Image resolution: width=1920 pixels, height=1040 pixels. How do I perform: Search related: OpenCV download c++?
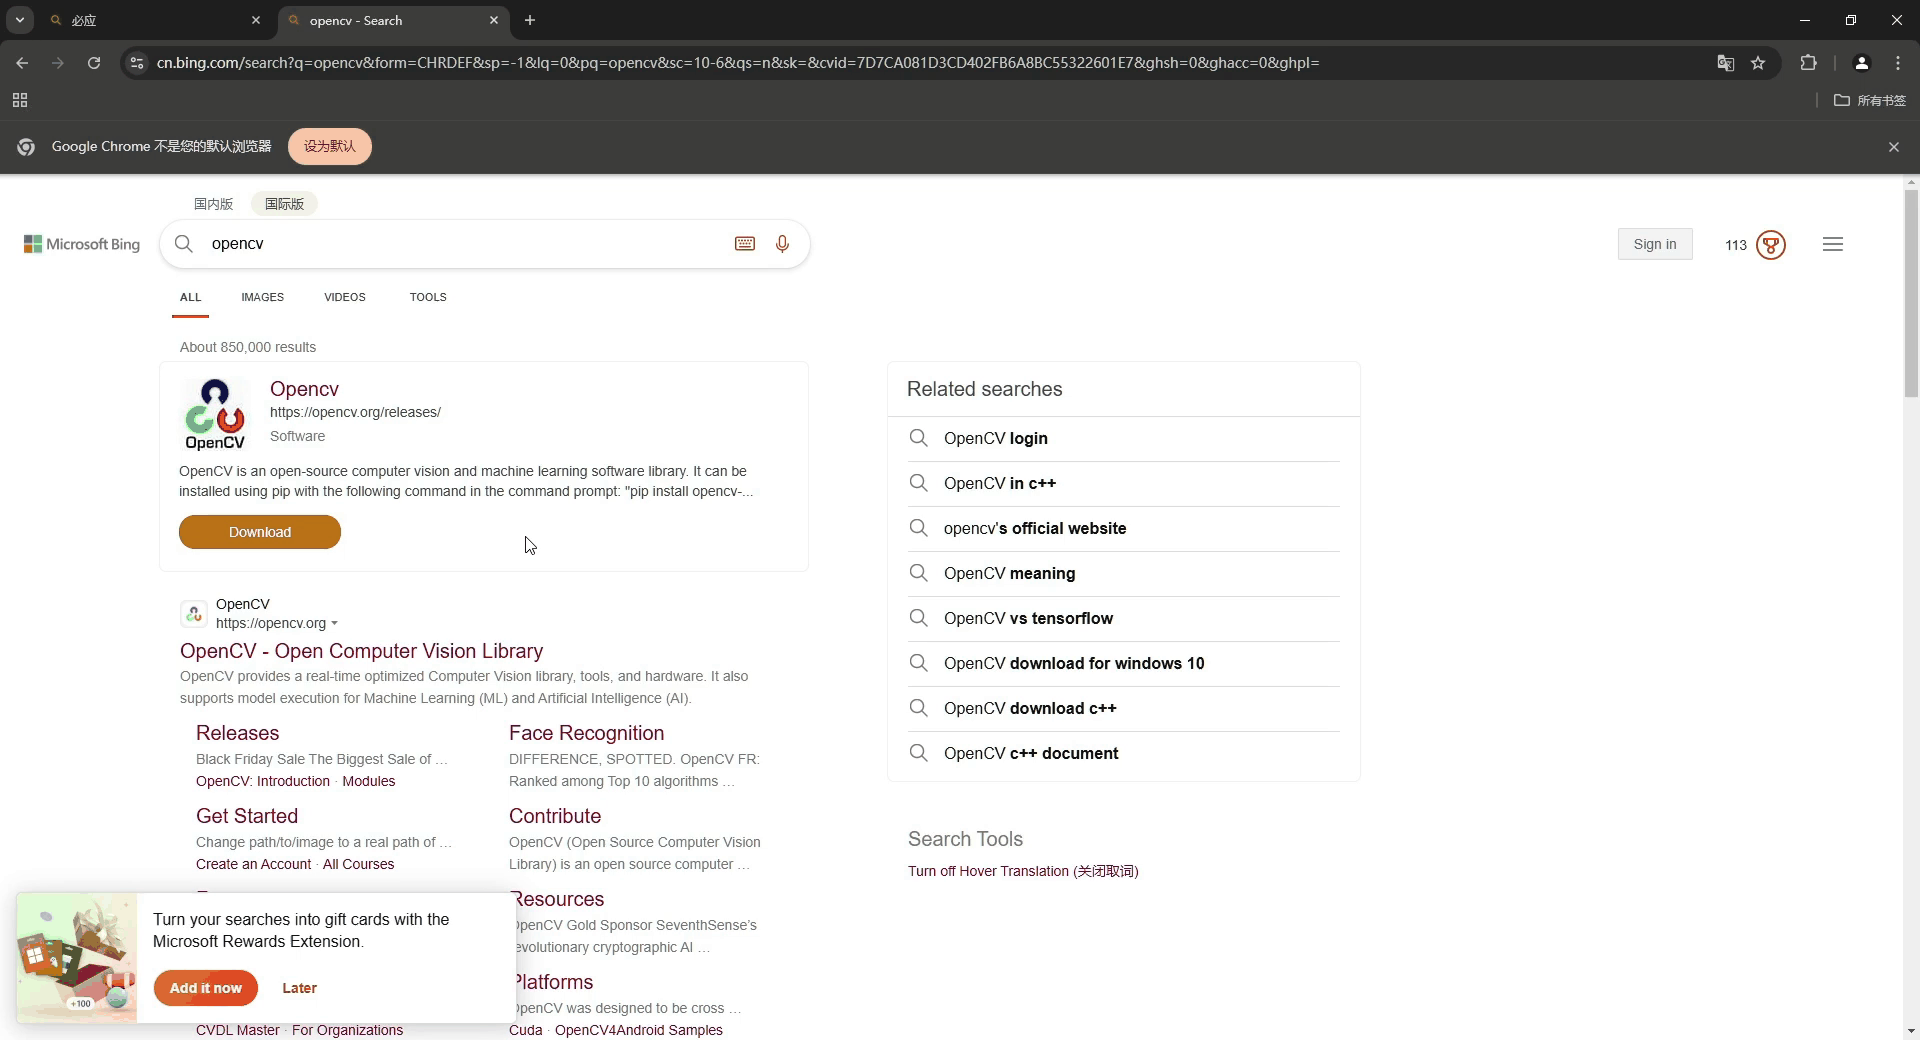pyautogui.click(x=1030, y=708)
